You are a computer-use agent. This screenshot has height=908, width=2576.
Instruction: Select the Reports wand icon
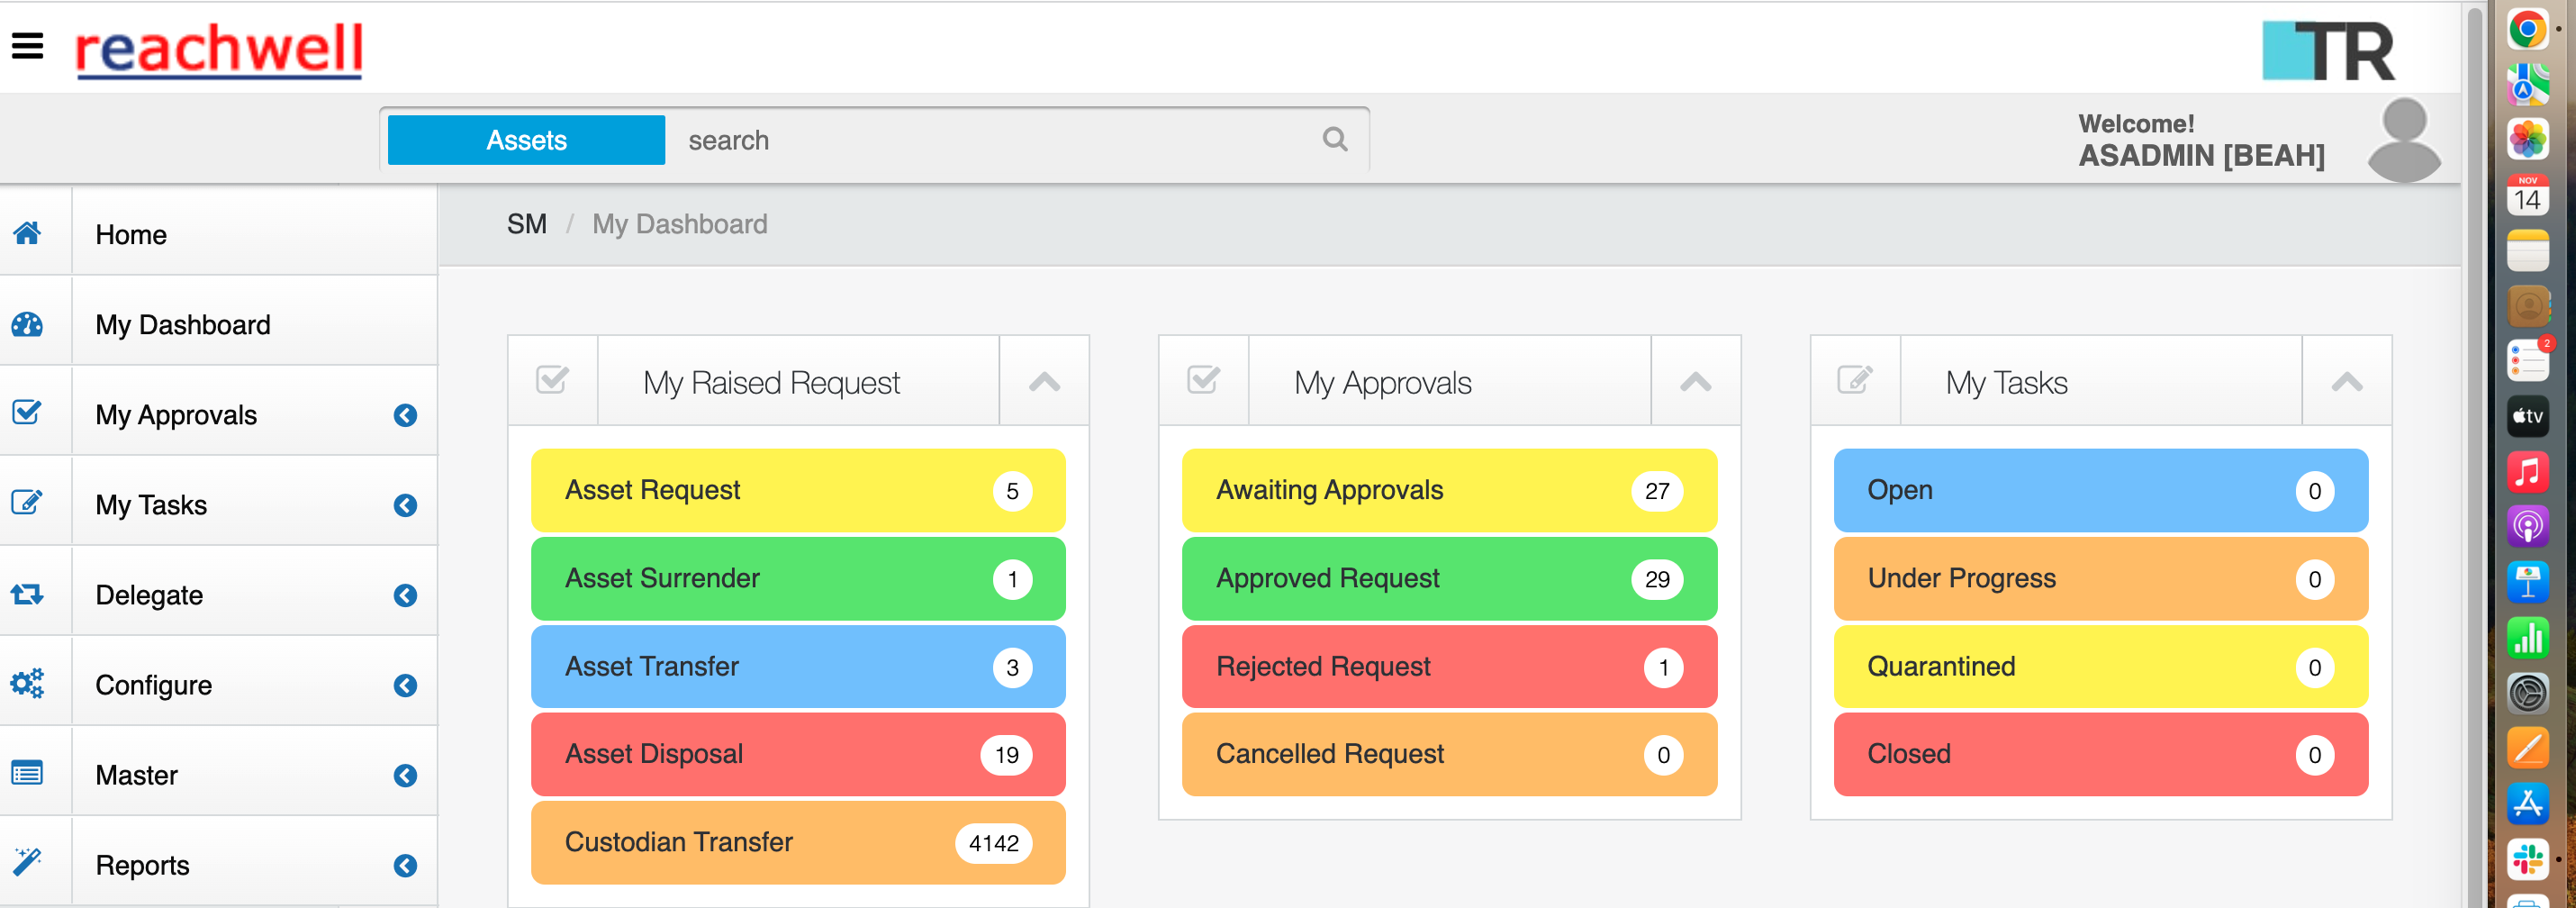27,861
